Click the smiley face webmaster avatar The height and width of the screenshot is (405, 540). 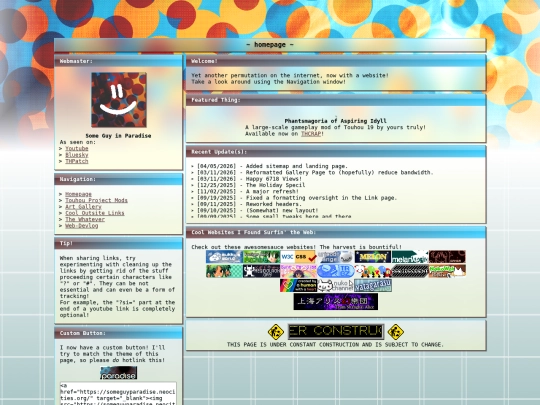119,100
